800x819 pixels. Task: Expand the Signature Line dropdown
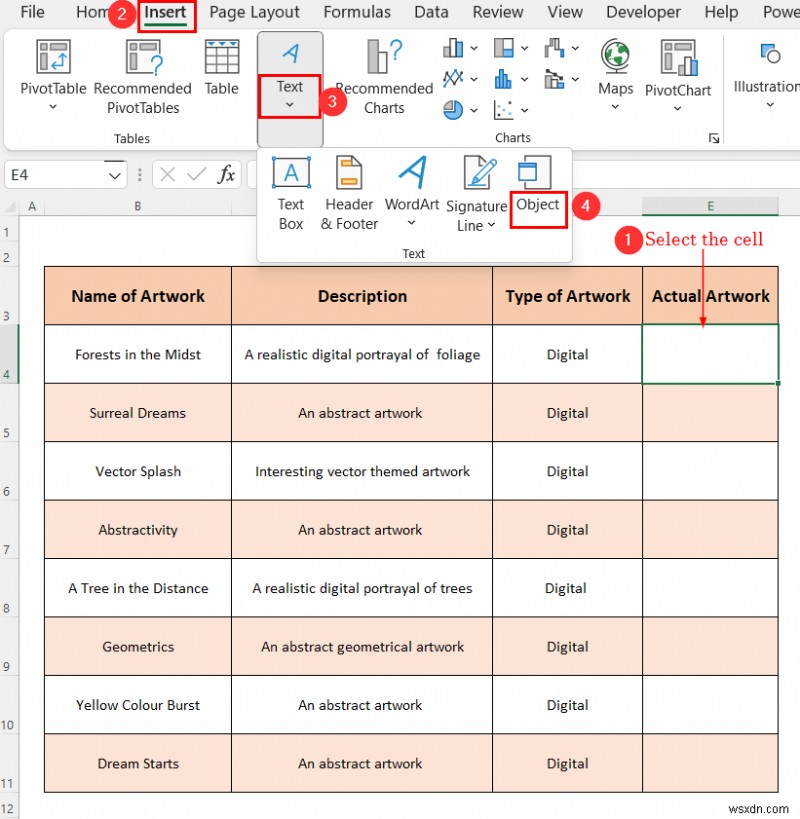click(491, 226)
